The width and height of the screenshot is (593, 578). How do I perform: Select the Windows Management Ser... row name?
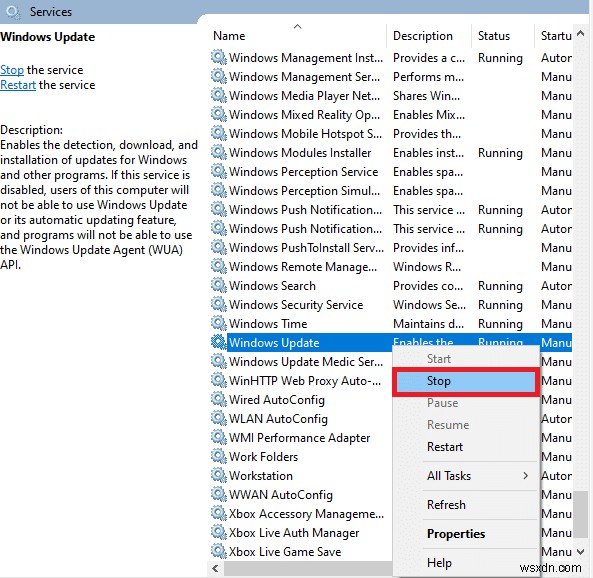click(x=304, y=77)
